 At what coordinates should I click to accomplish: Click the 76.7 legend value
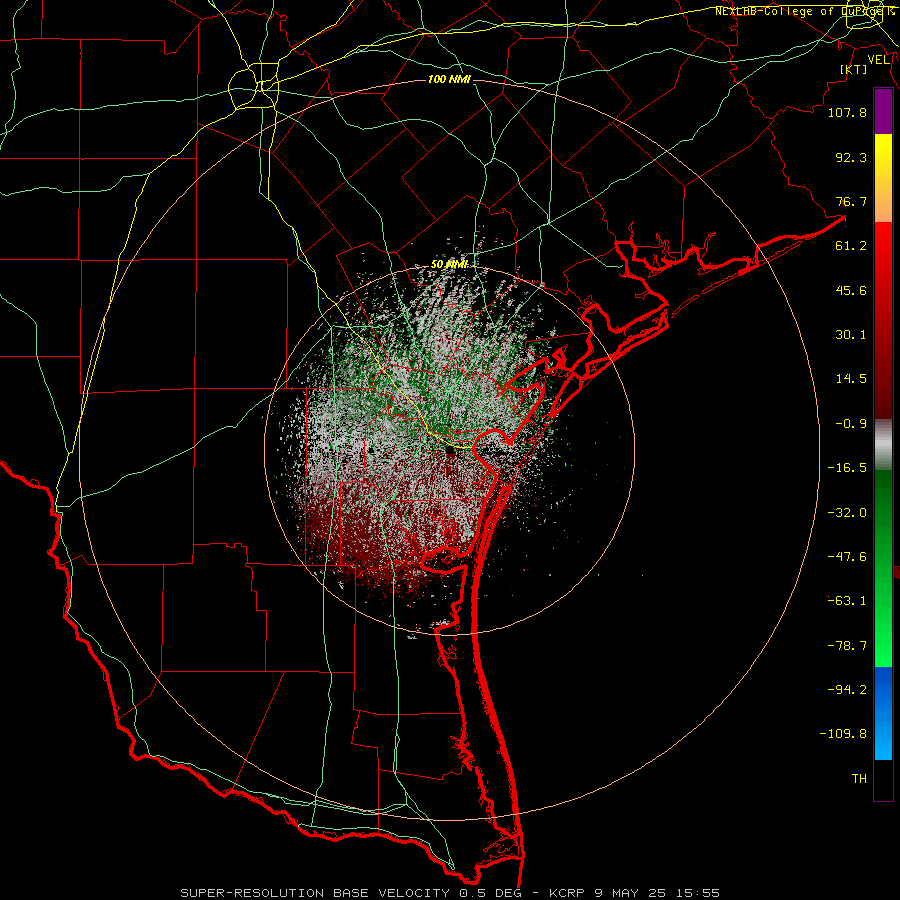pos(851,201)
